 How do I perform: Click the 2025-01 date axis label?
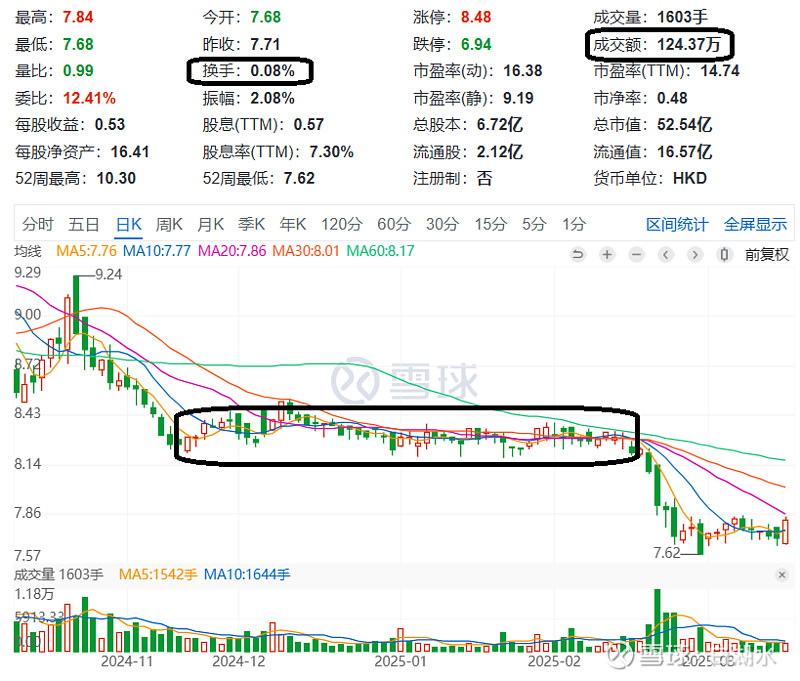click(x=401, y=662)
